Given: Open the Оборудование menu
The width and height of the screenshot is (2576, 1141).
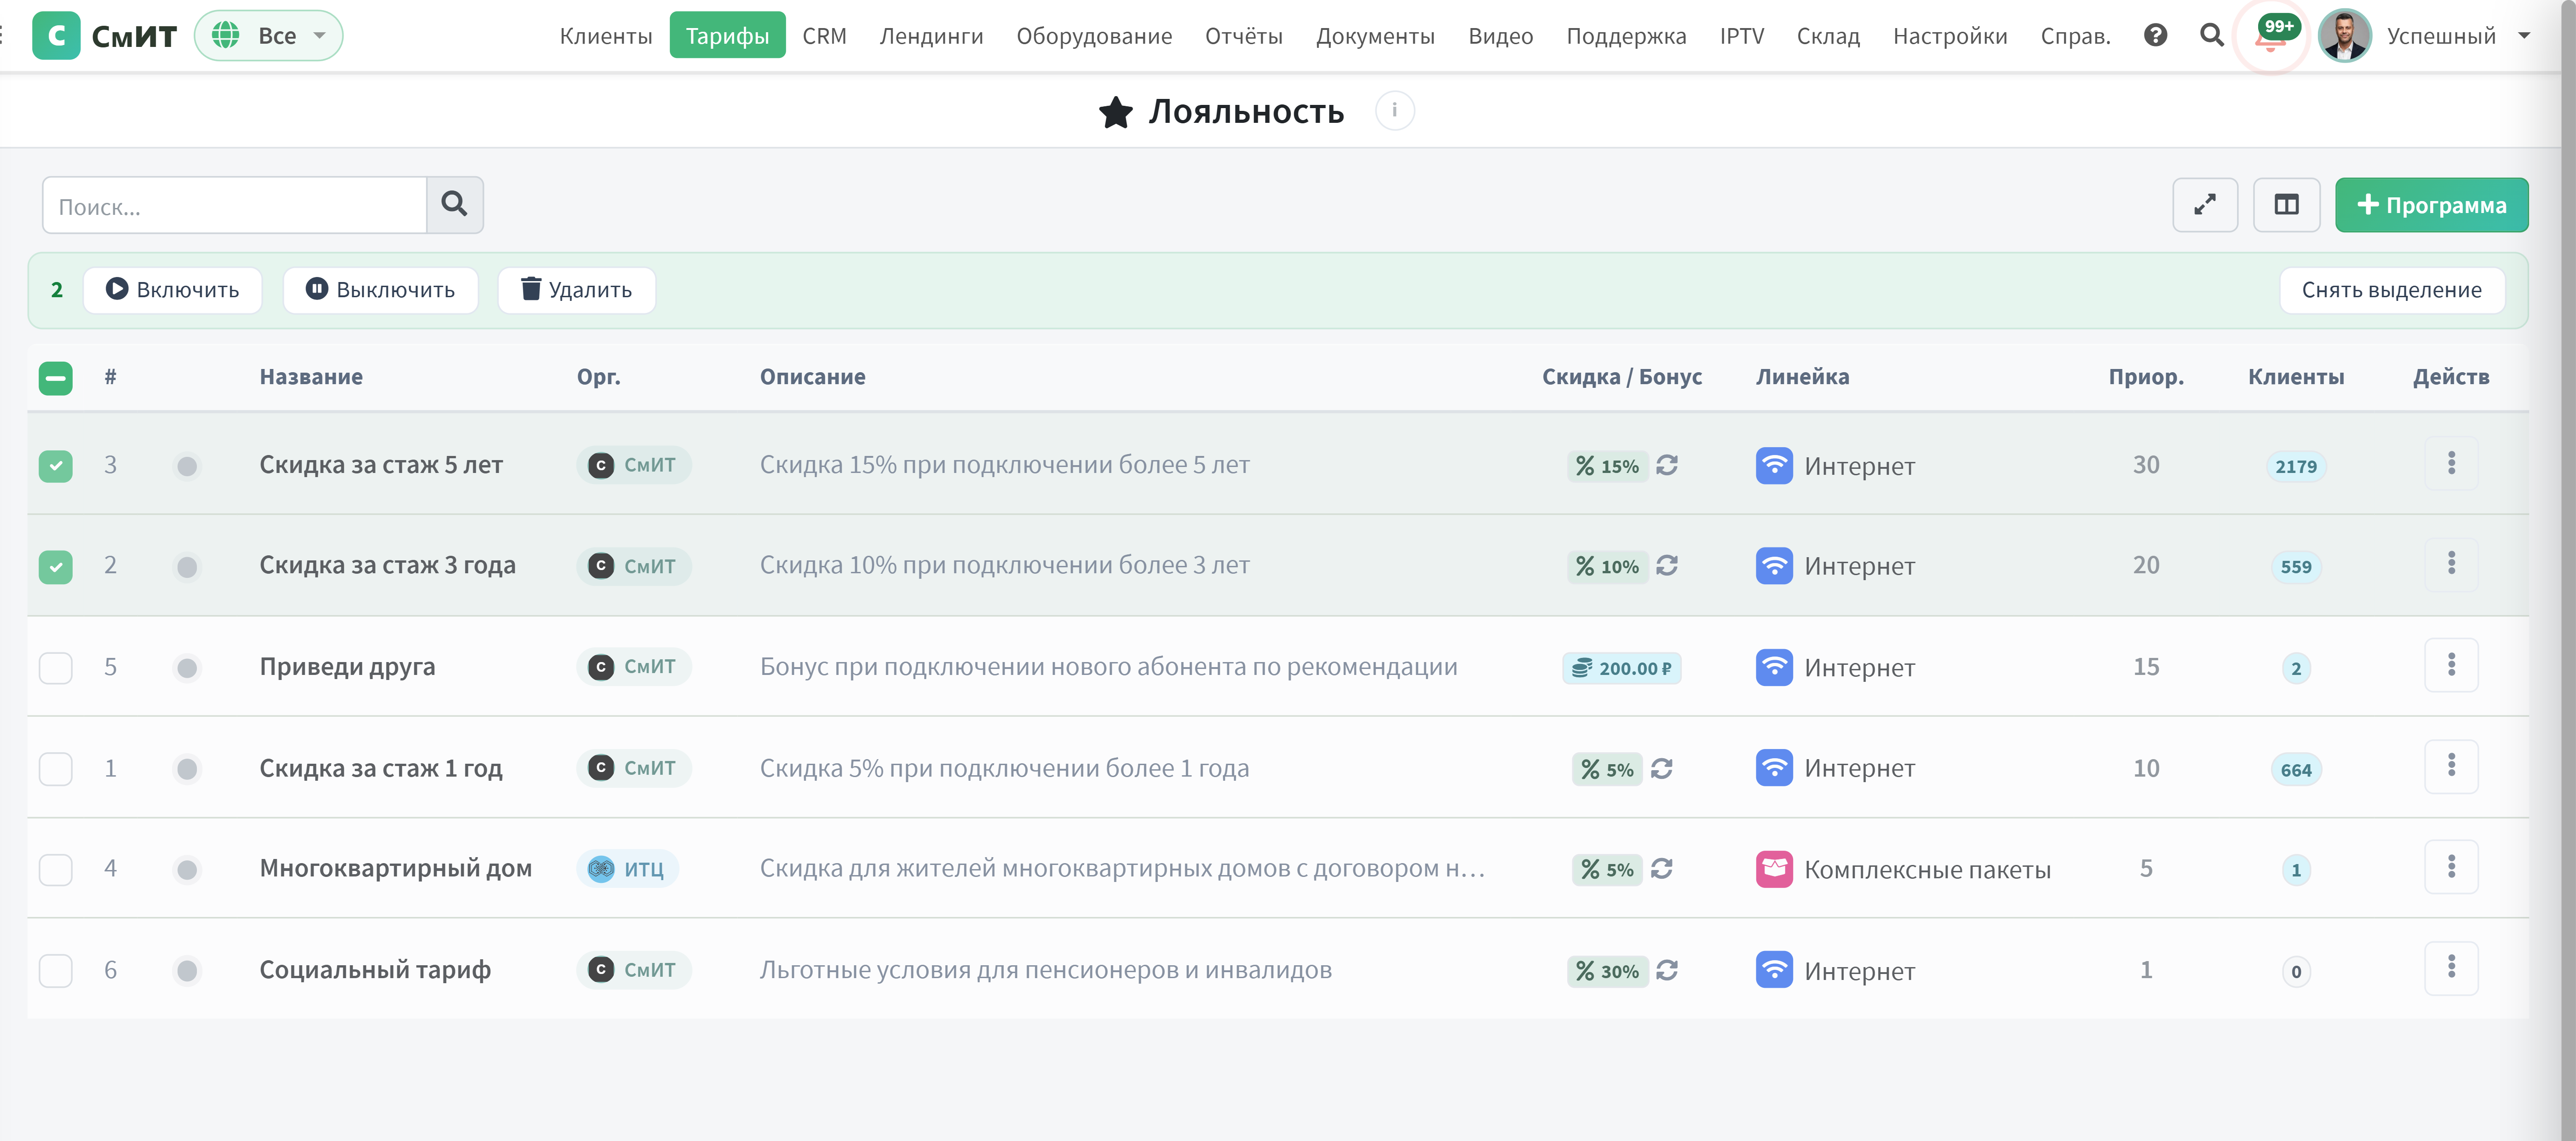Looking at the screenshot, I should pyautogui.click(x=1094, y=36).
